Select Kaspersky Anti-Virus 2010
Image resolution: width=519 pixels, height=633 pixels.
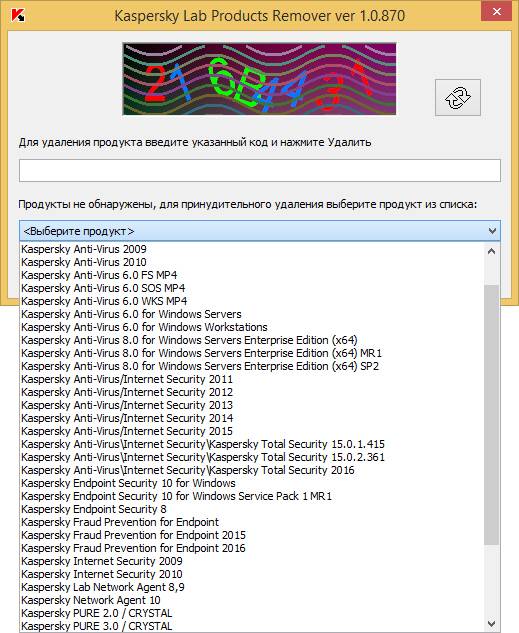(x=252, y=262)
